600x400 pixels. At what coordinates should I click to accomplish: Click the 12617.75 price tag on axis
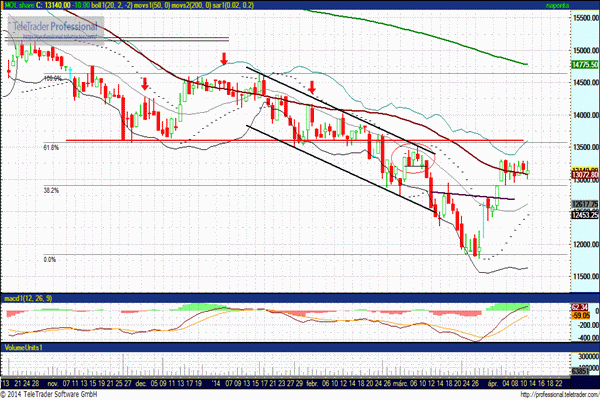tap(585, 204)
